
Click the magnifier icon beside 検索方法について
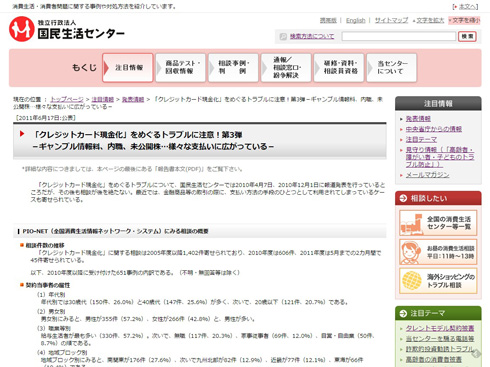(283, 36)
